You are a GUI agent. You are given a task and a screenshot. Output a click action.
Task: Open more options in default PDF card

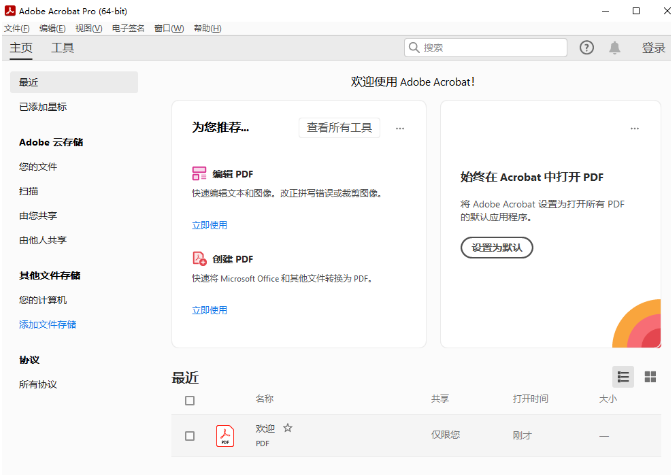634,128
